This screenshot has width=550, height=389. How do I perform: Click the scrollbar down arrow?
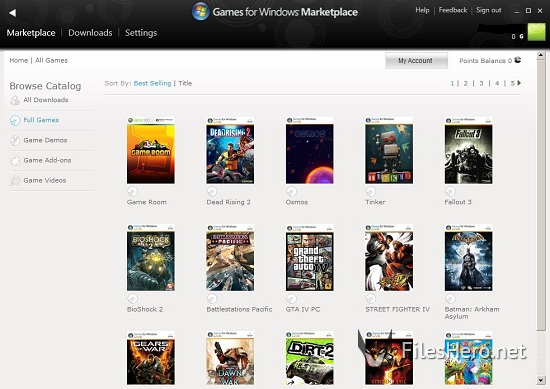tap(541, 380)
